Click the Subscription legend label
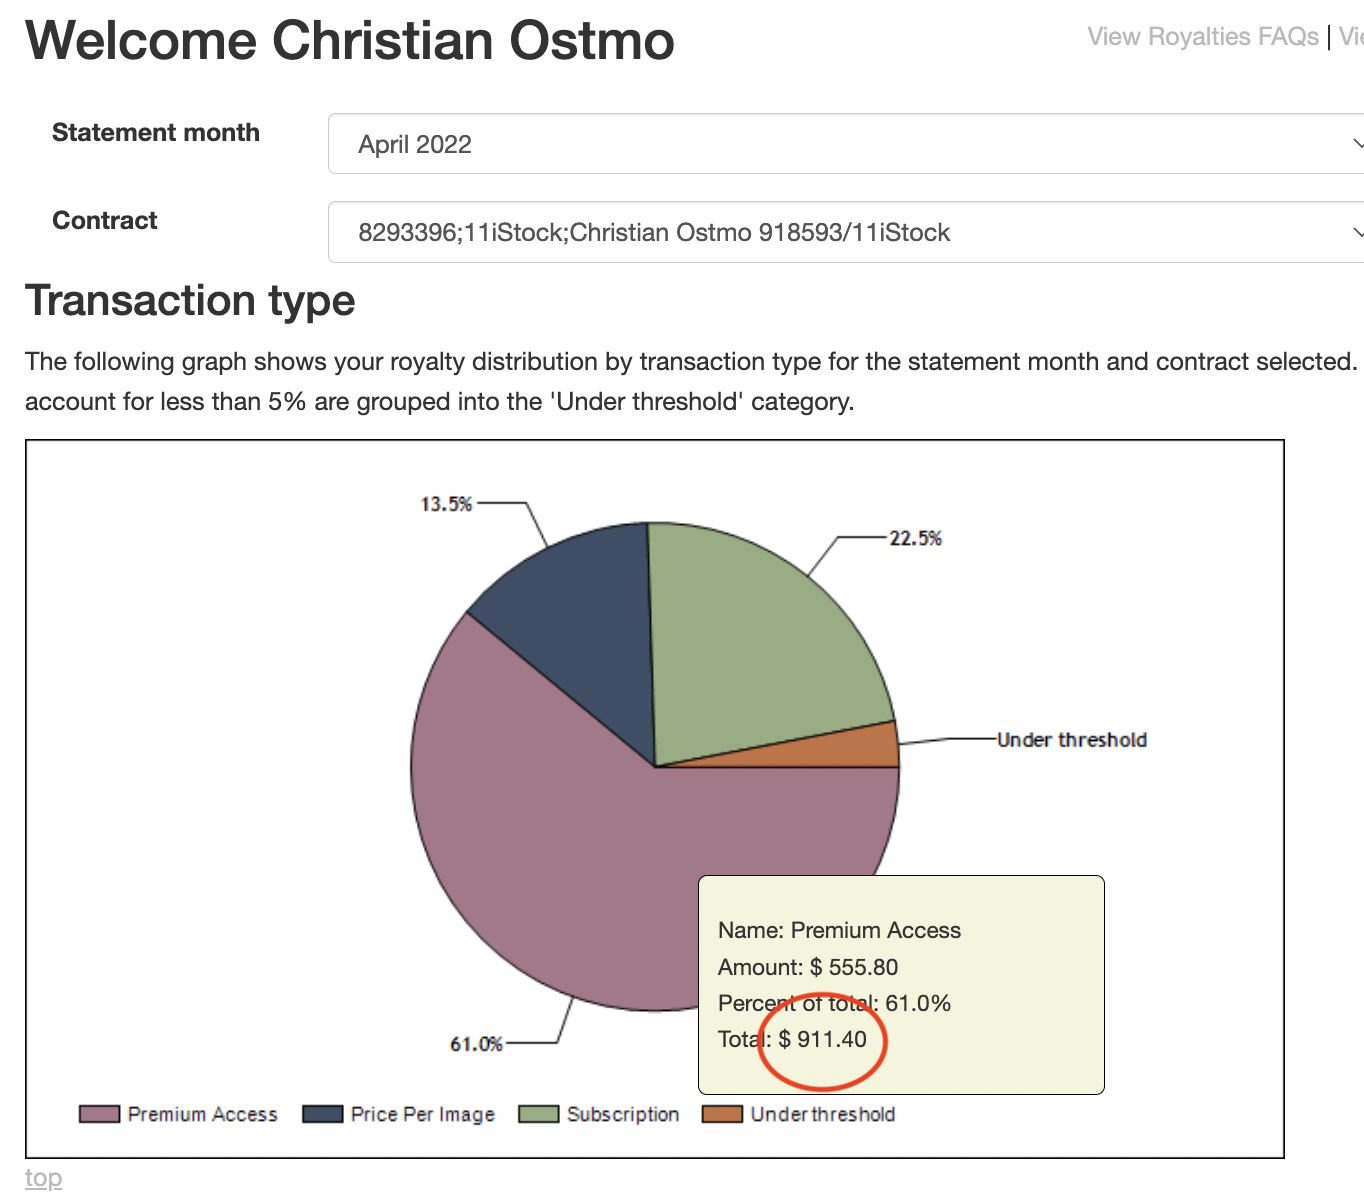 tap(623, 1114)
